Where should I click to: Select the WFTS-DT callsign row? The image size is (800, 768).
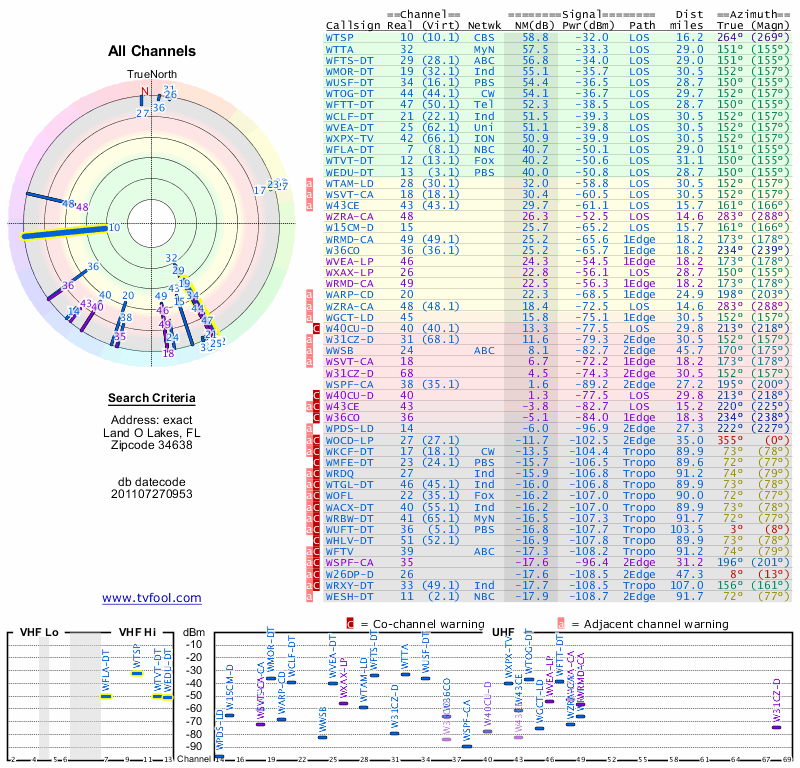tap(350, 60)
